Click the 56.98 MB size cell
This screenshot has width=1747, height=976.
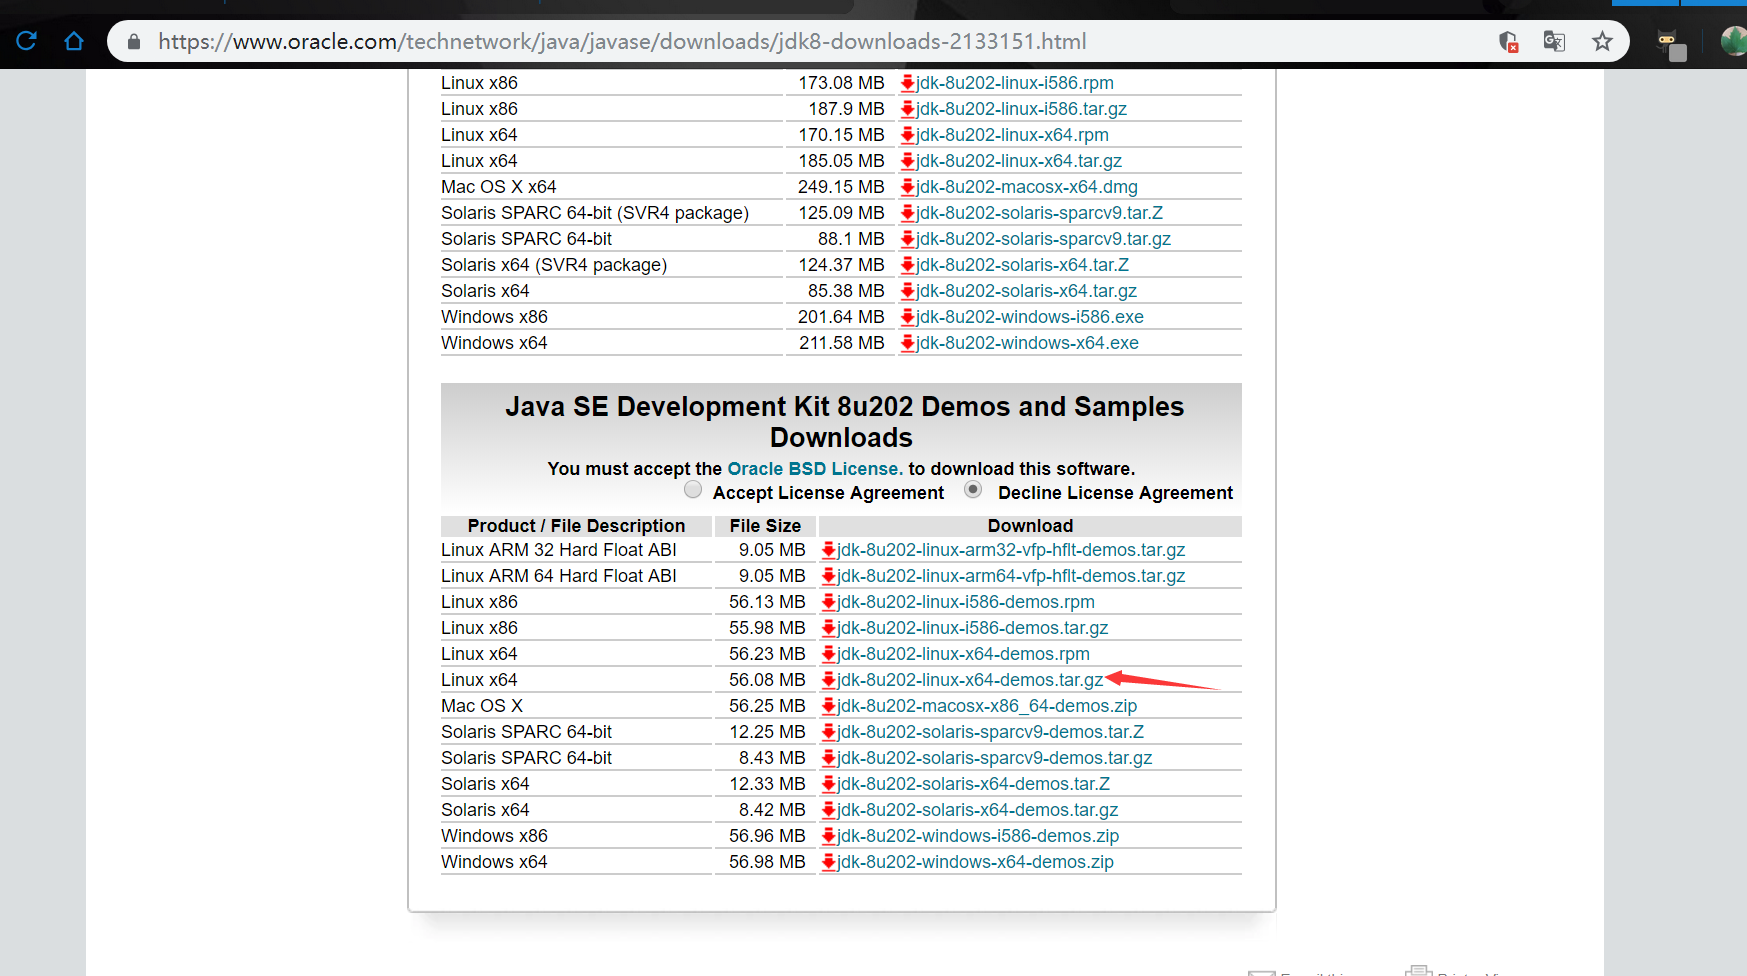point(767,862)
